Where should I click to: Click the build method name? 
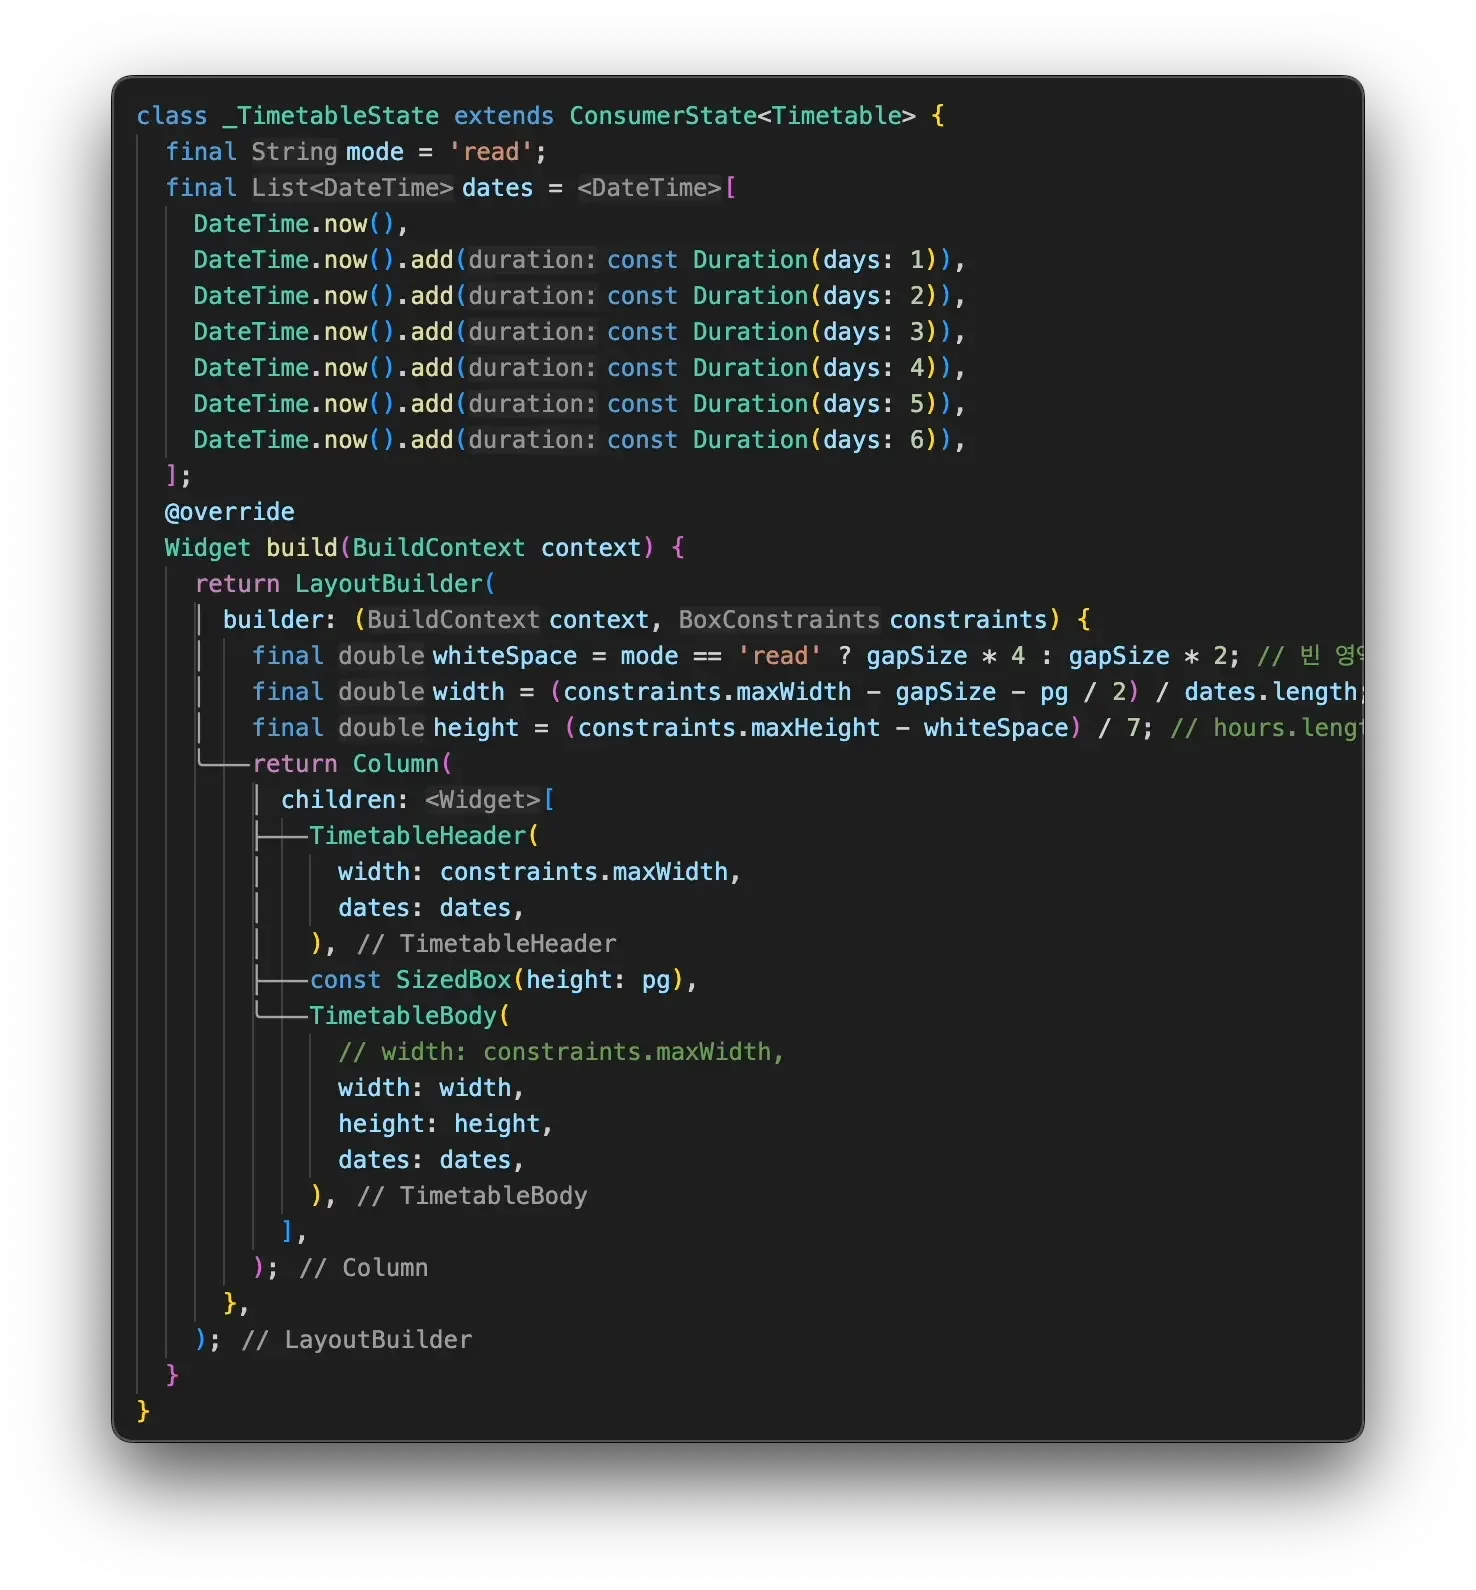click(x=301, y=548)
